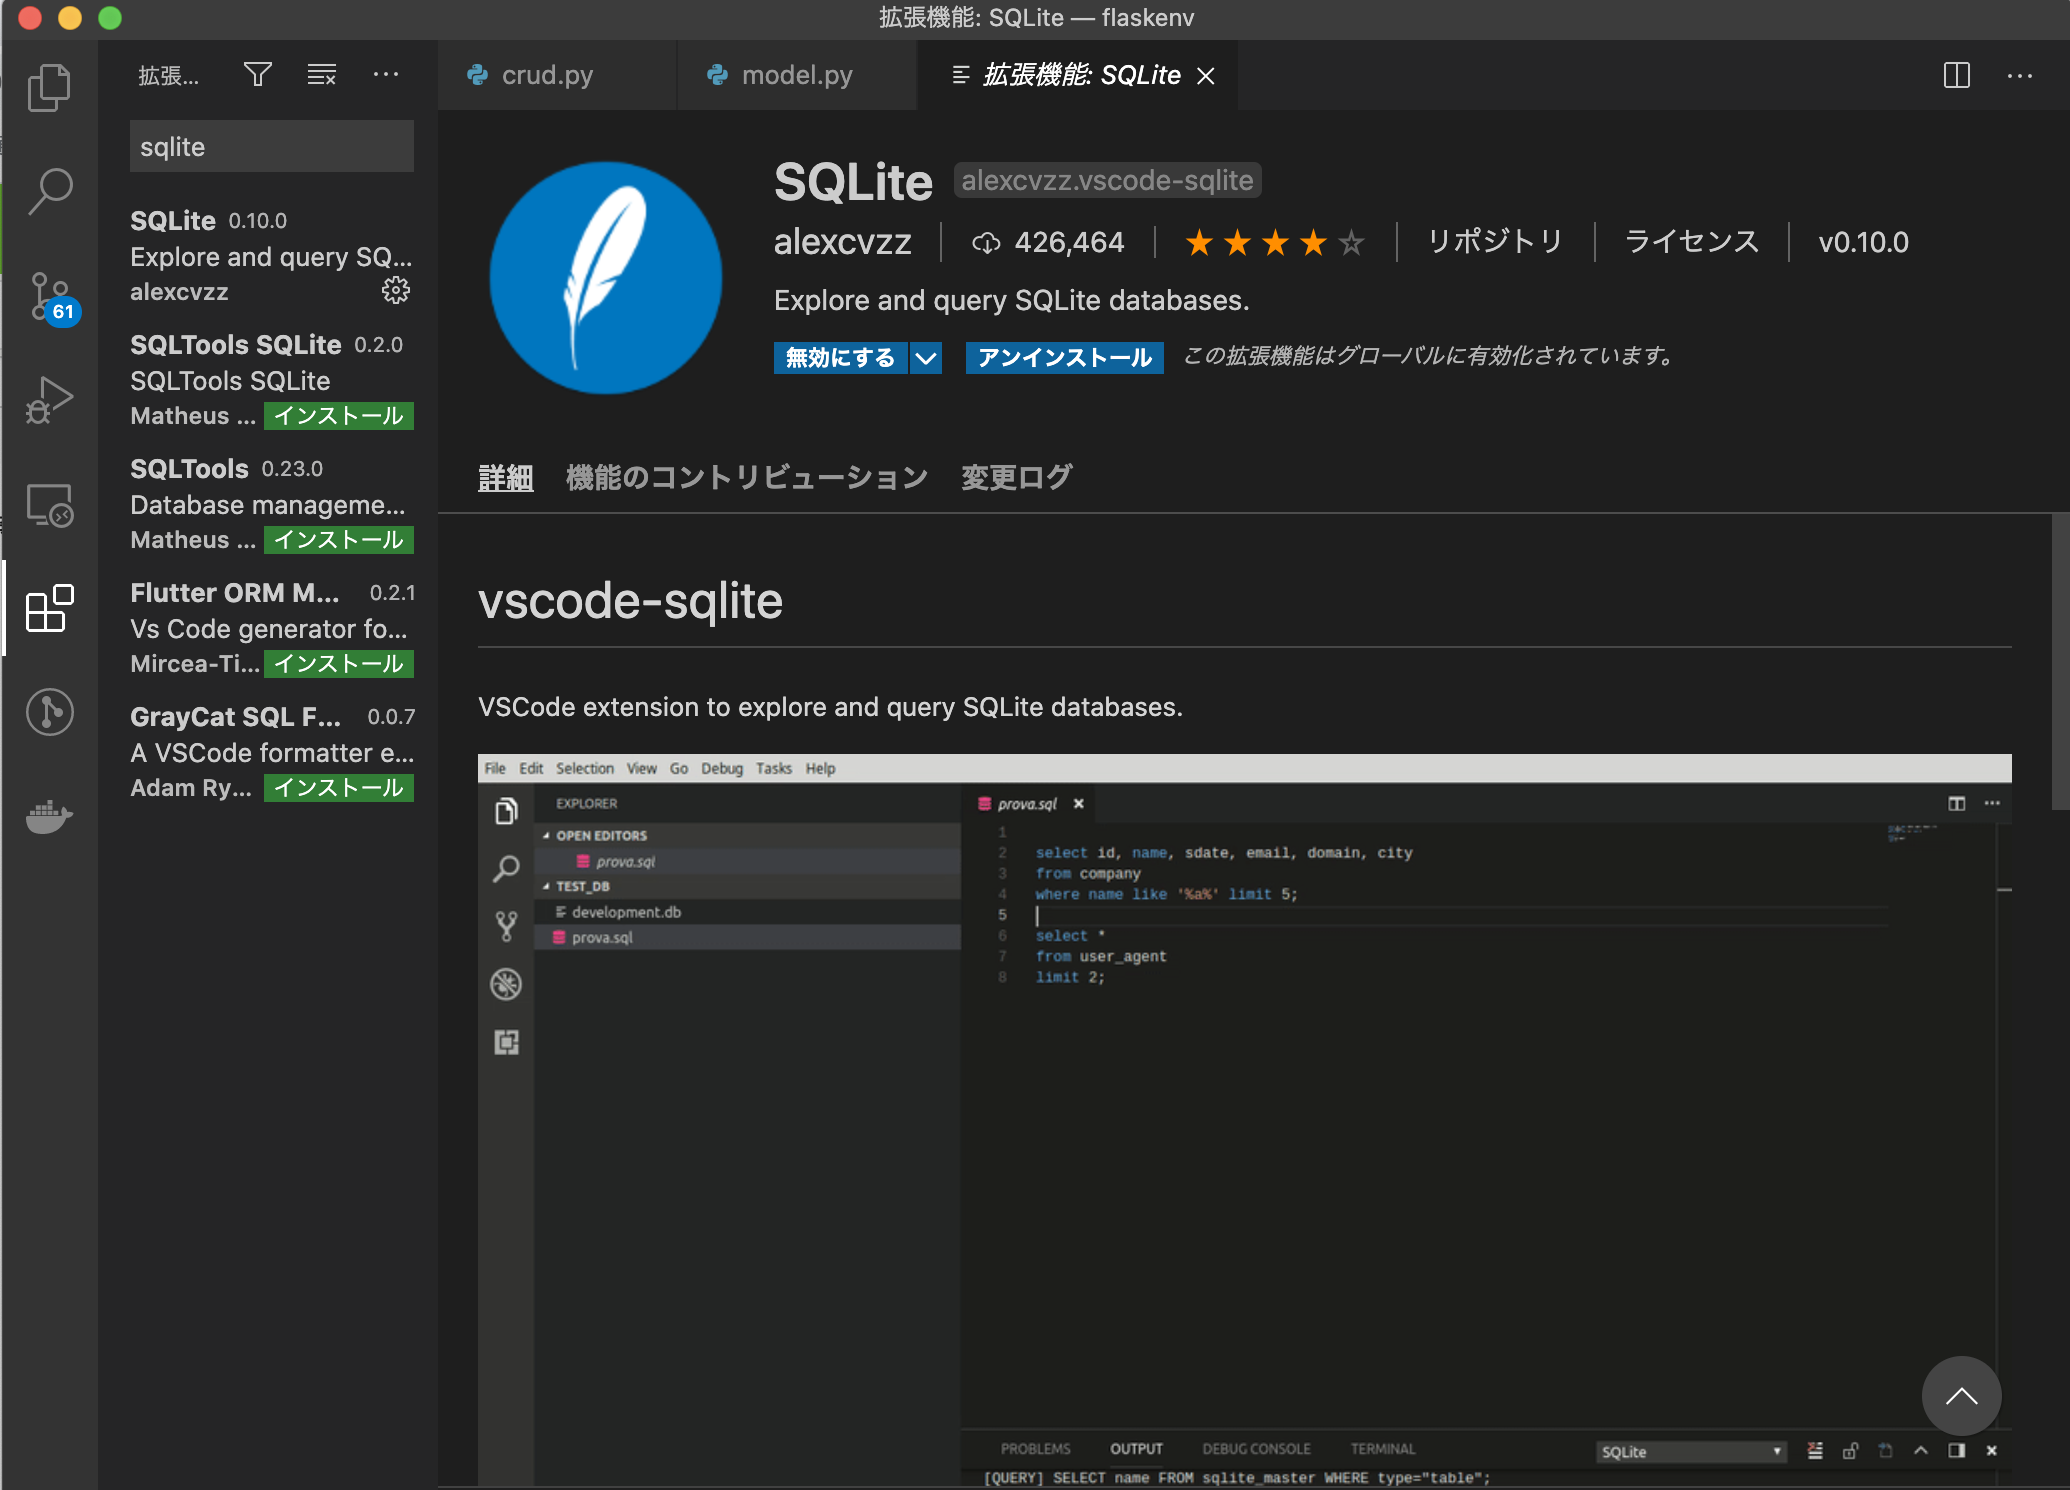
Task: Open Source Control showing 61 changes
Action: point(49,295)
